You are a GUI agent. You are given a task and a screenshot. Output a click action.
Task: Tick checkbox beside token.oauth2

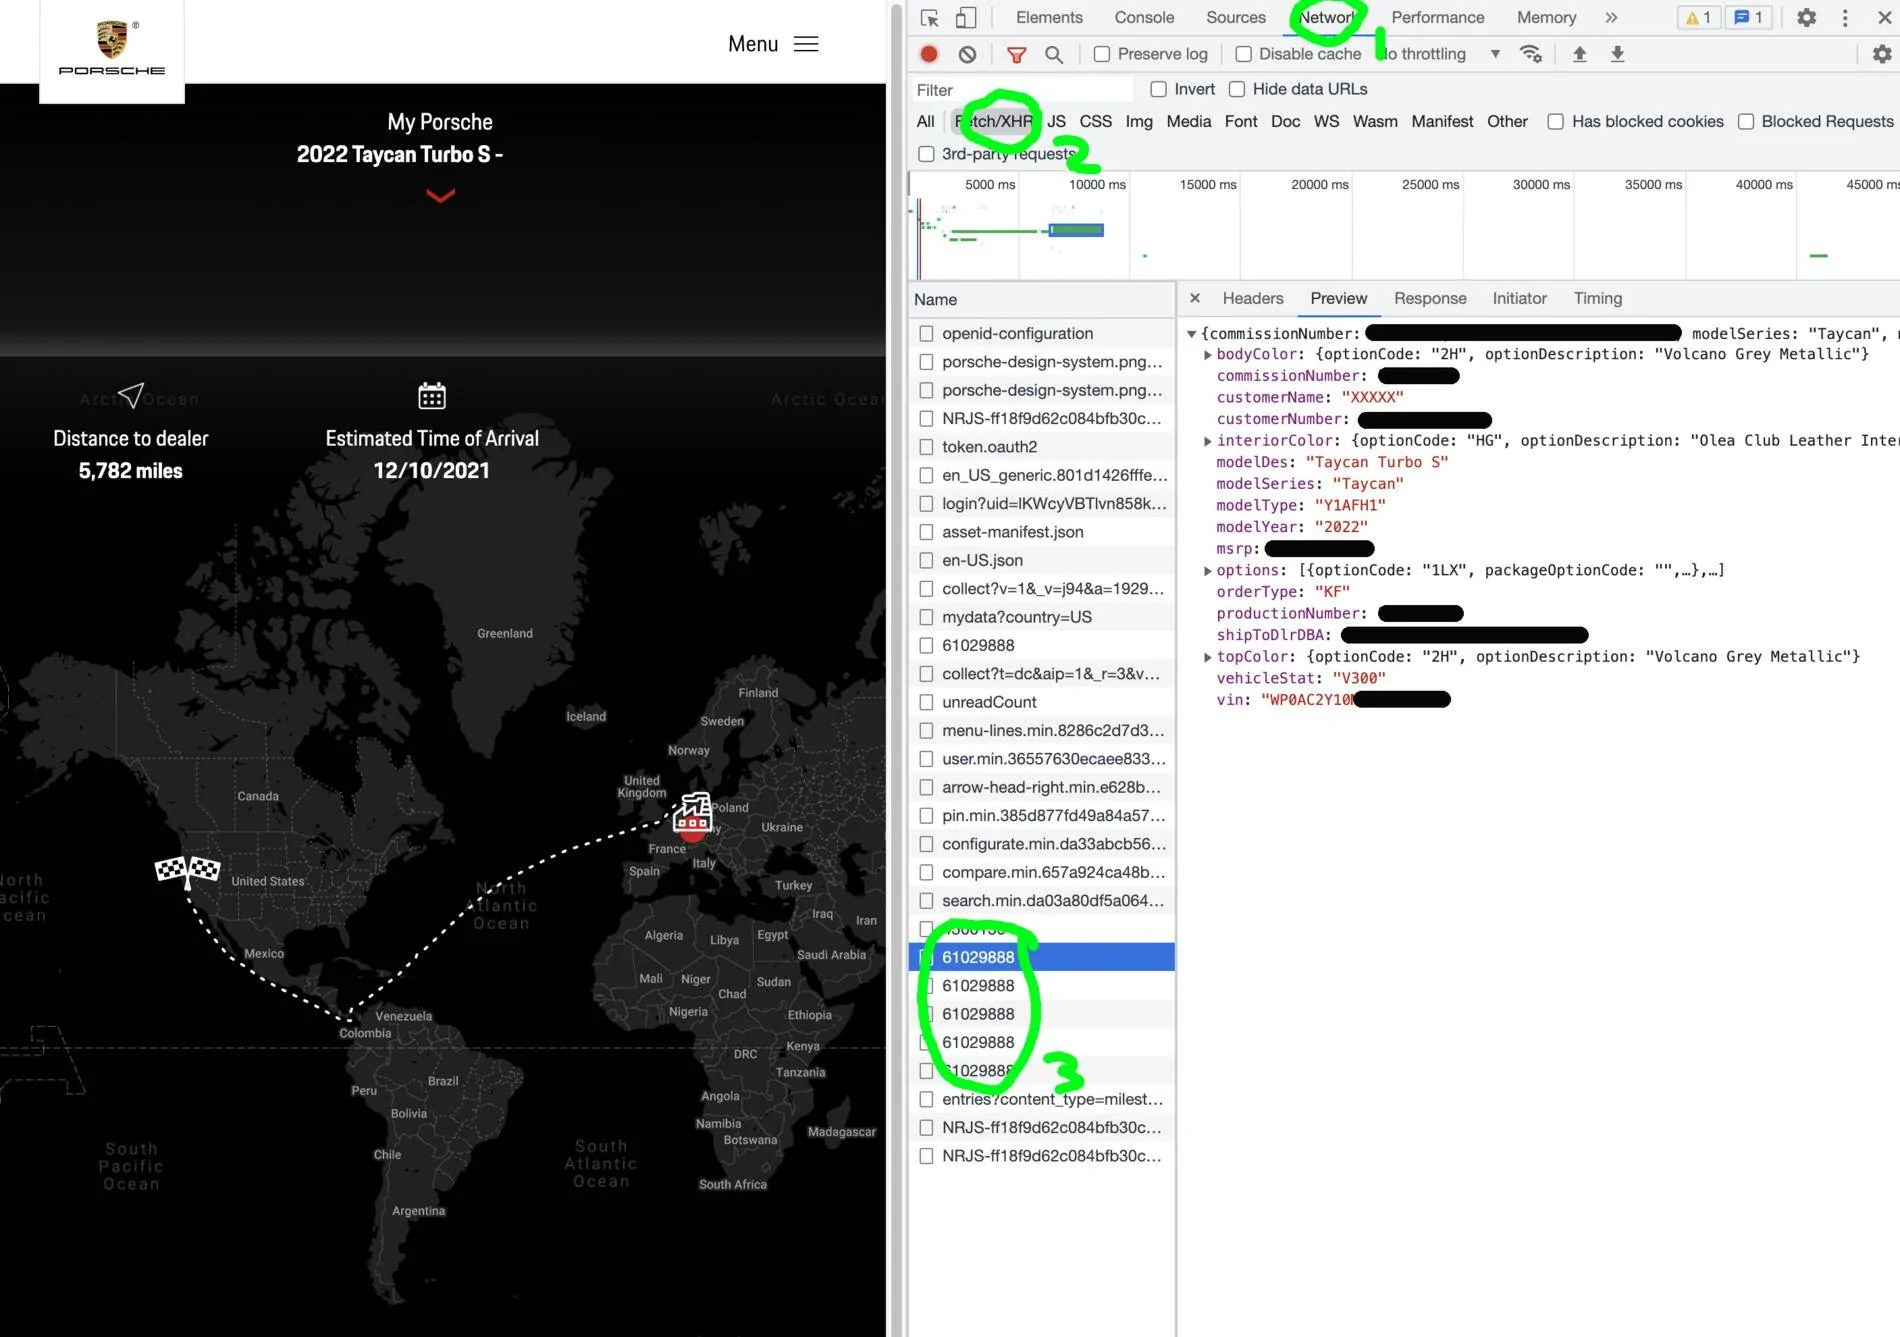(x=926, y=446)
